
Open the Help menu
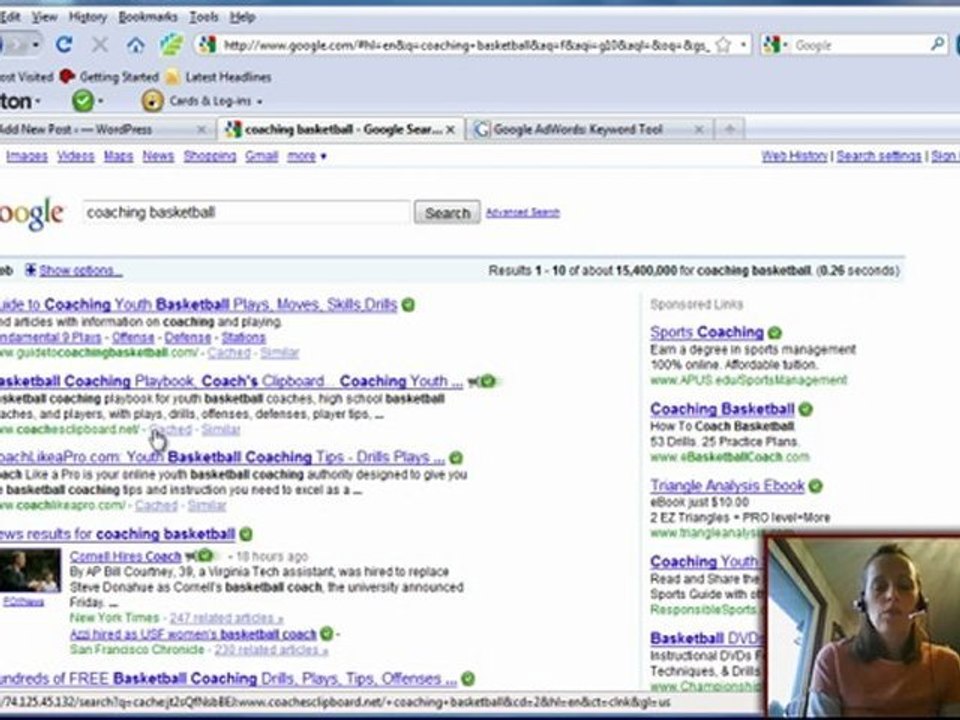pyautogui.click(x=242, y=17)
